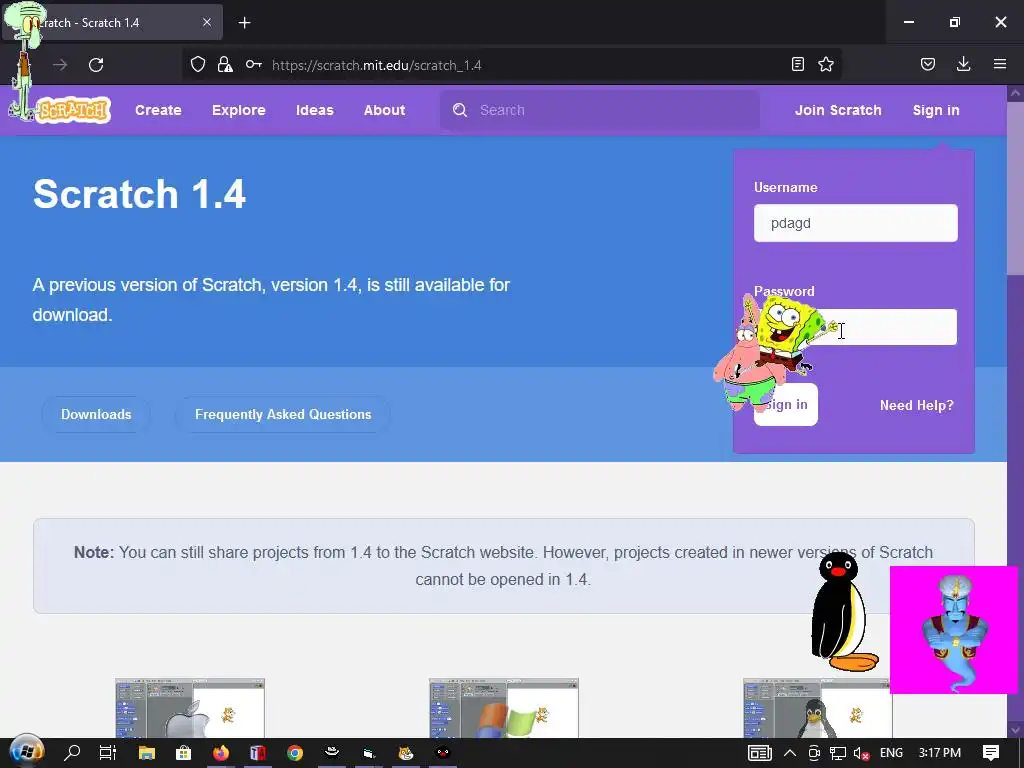The height and width of the screenshot is (768, 1024).
Task: Open Frequently Asked Questions
Action: click(x=283, y=414)
